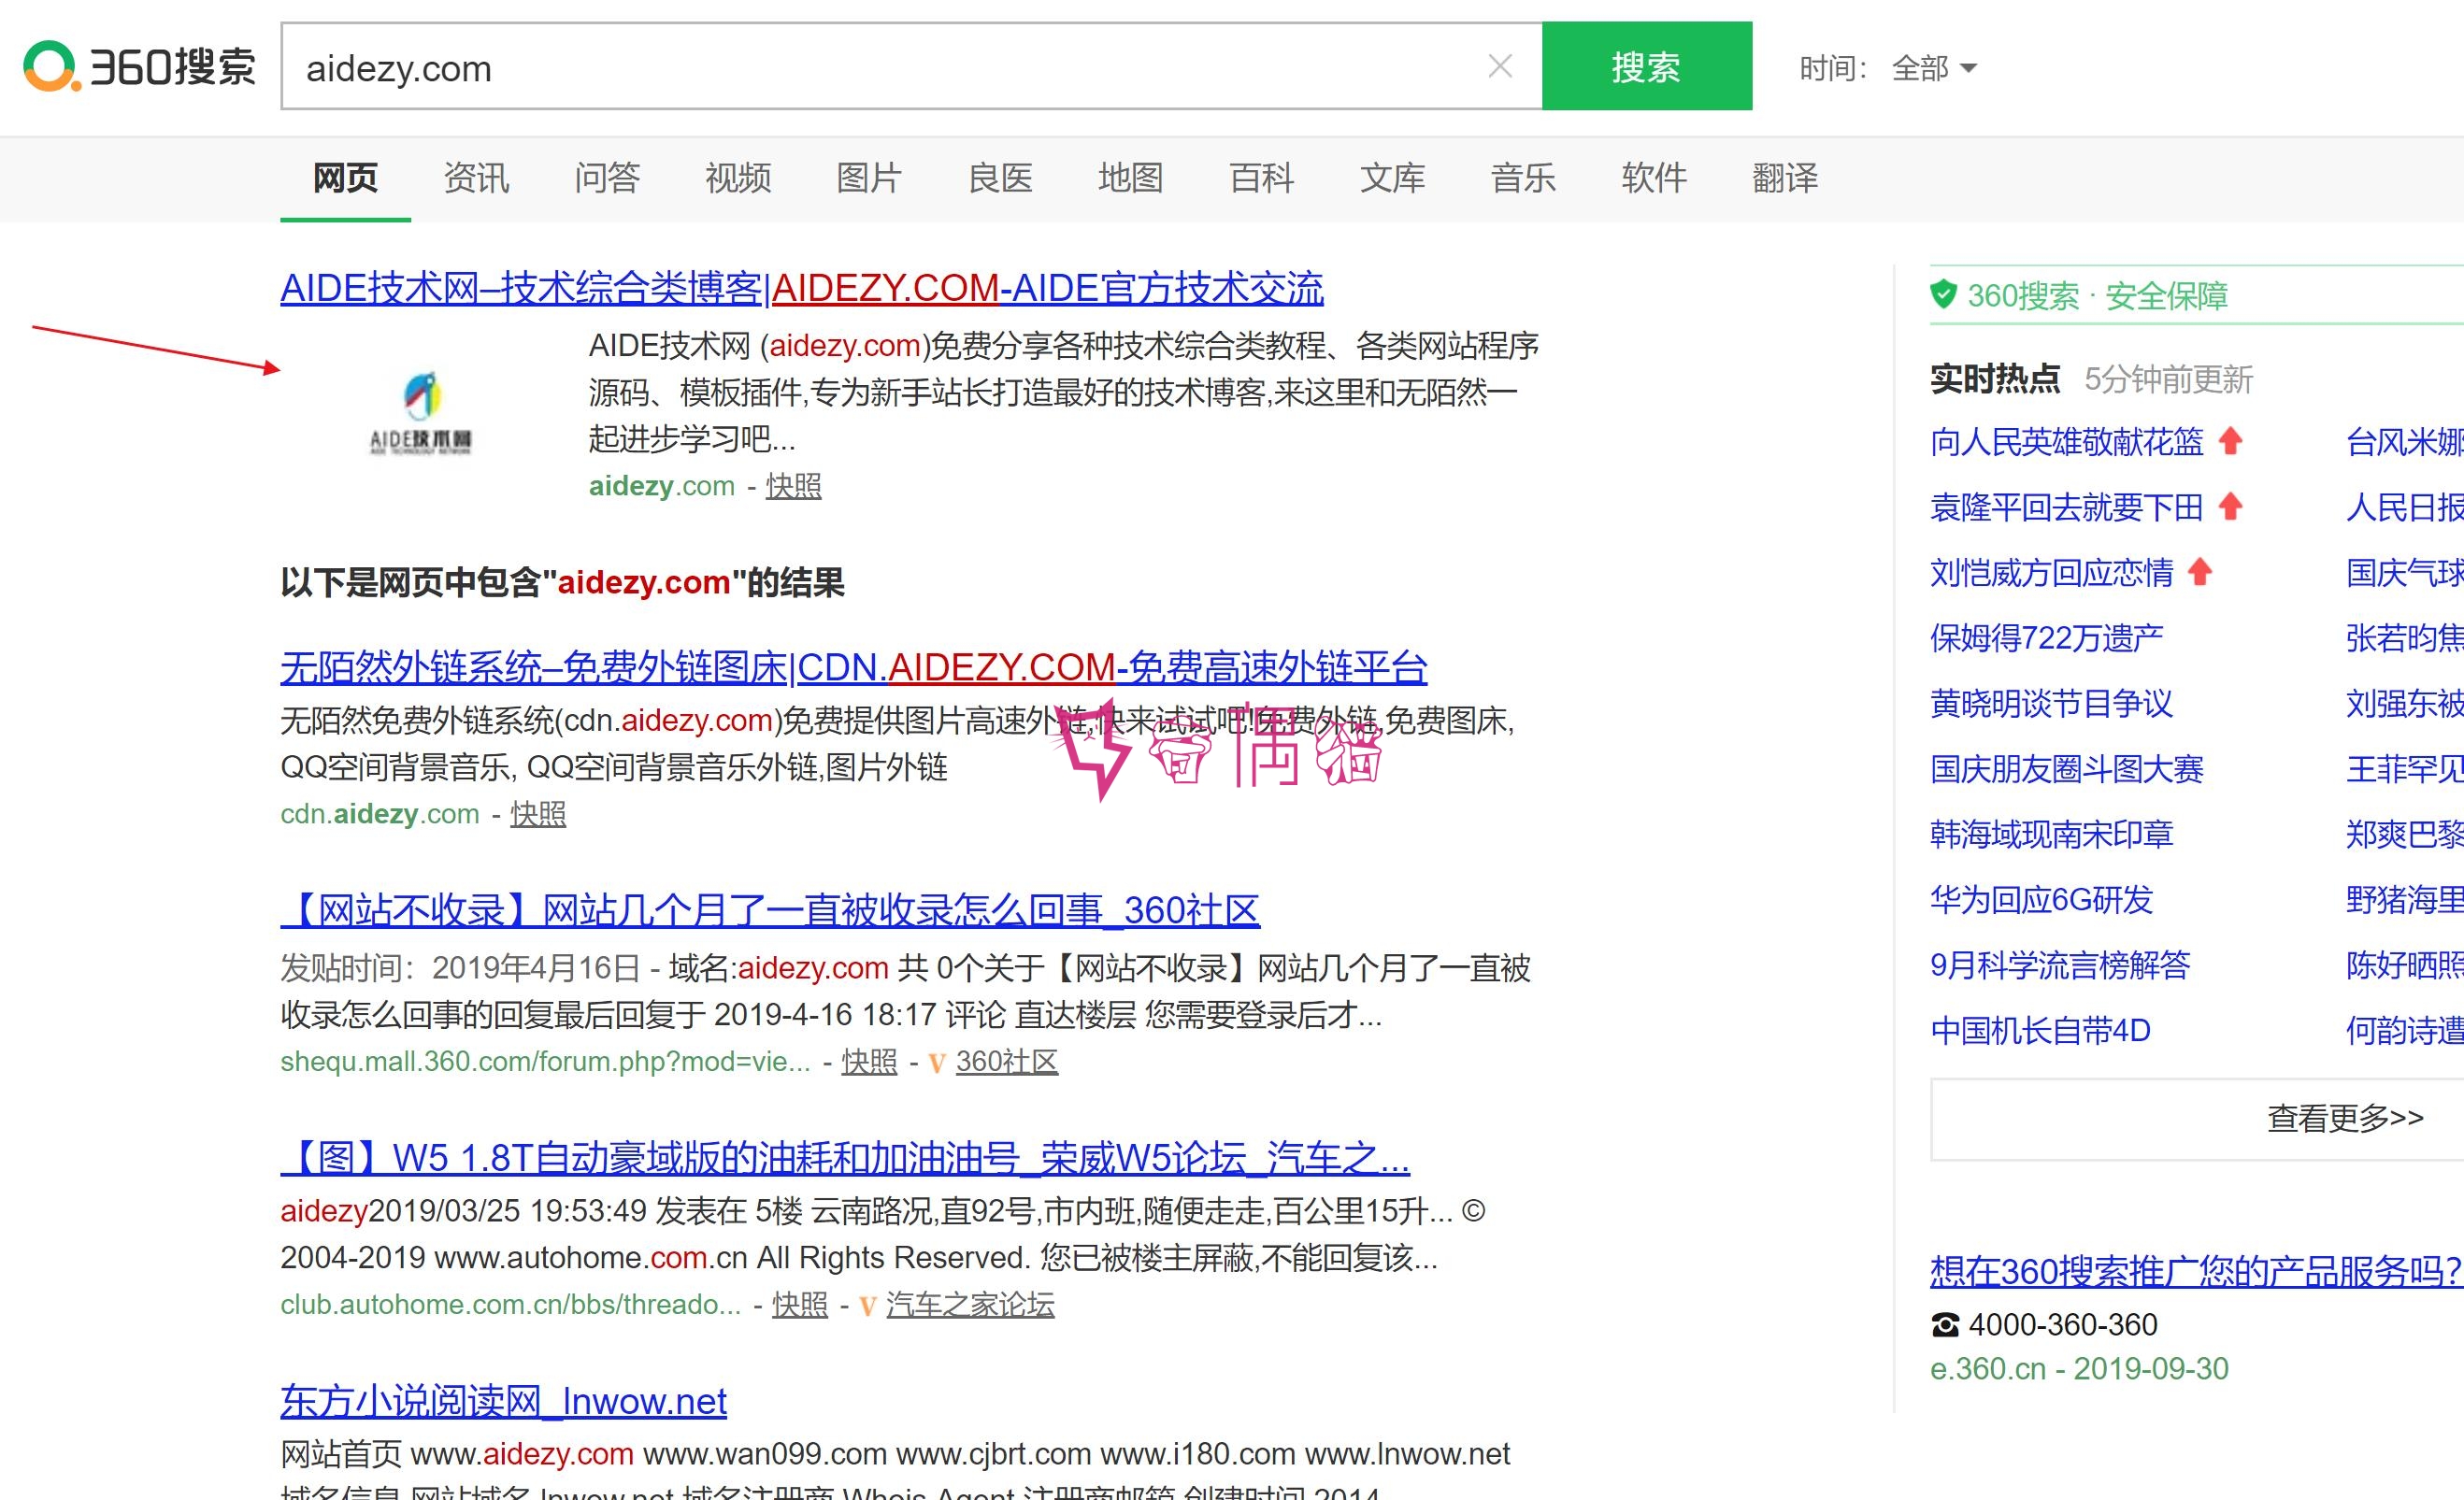Click the red up arrow beside 向人民英雄敬献花篮
Screen dimensions: 2464x1500
(x=2230, y=440)
